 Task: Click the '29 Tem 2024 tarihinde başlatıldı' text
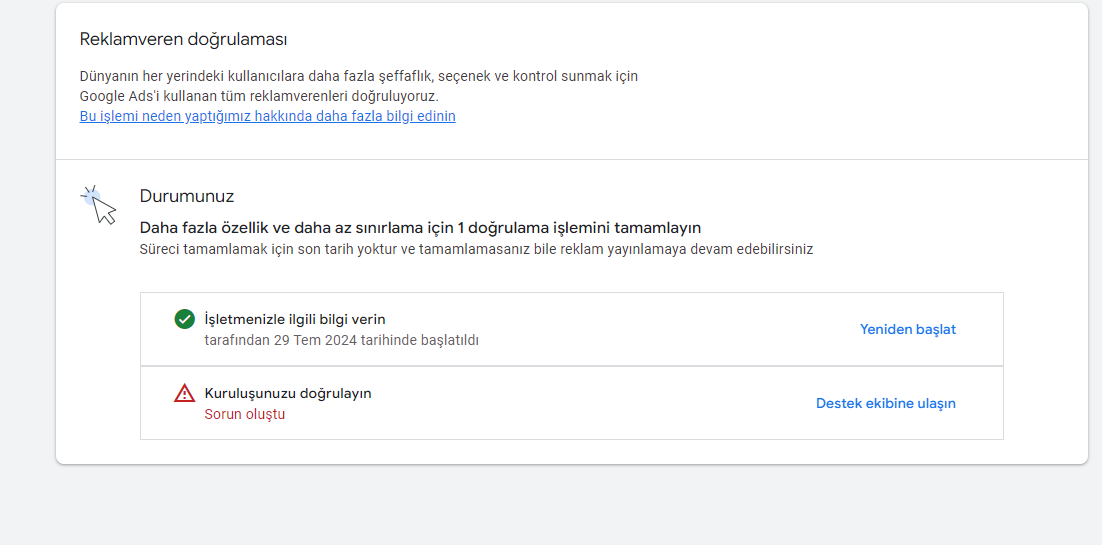(376, 340)
